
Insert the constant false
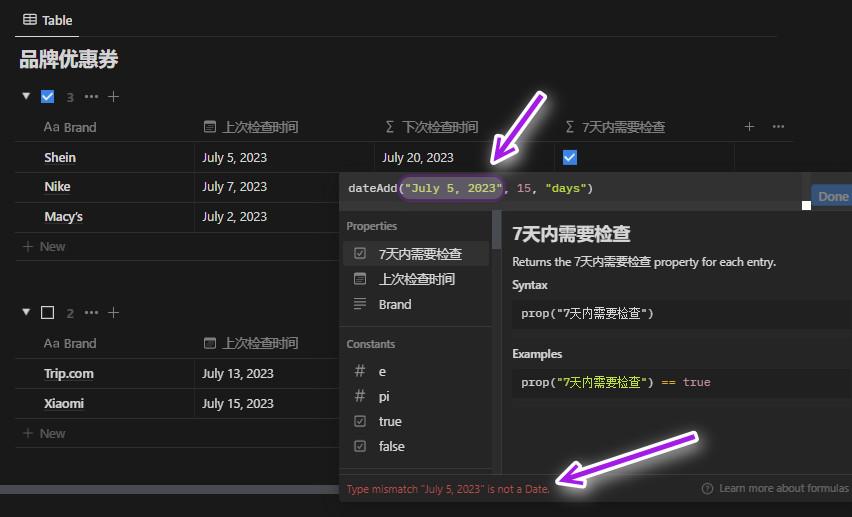[x=416, y=446]
